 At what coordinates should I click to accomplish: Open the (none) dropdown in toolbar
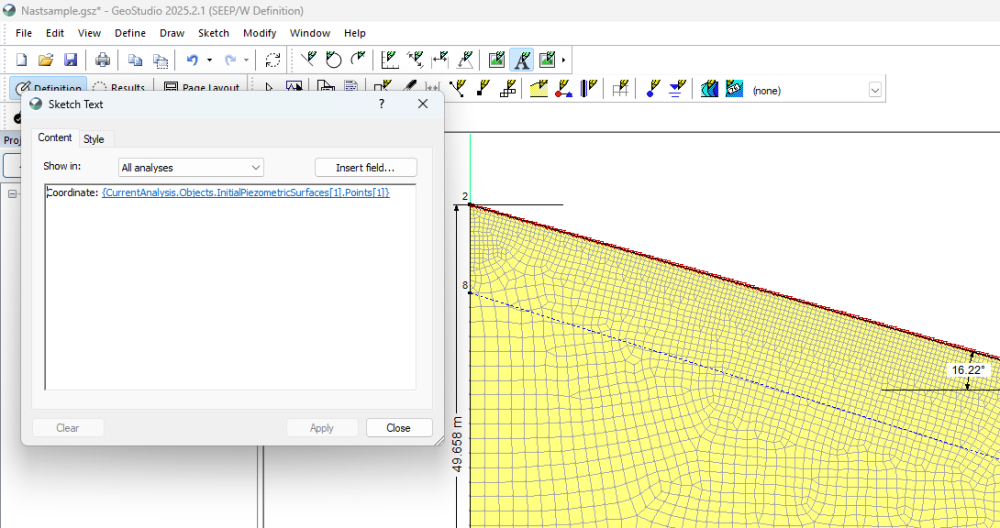pyautogui.click(x=875, y=91)
